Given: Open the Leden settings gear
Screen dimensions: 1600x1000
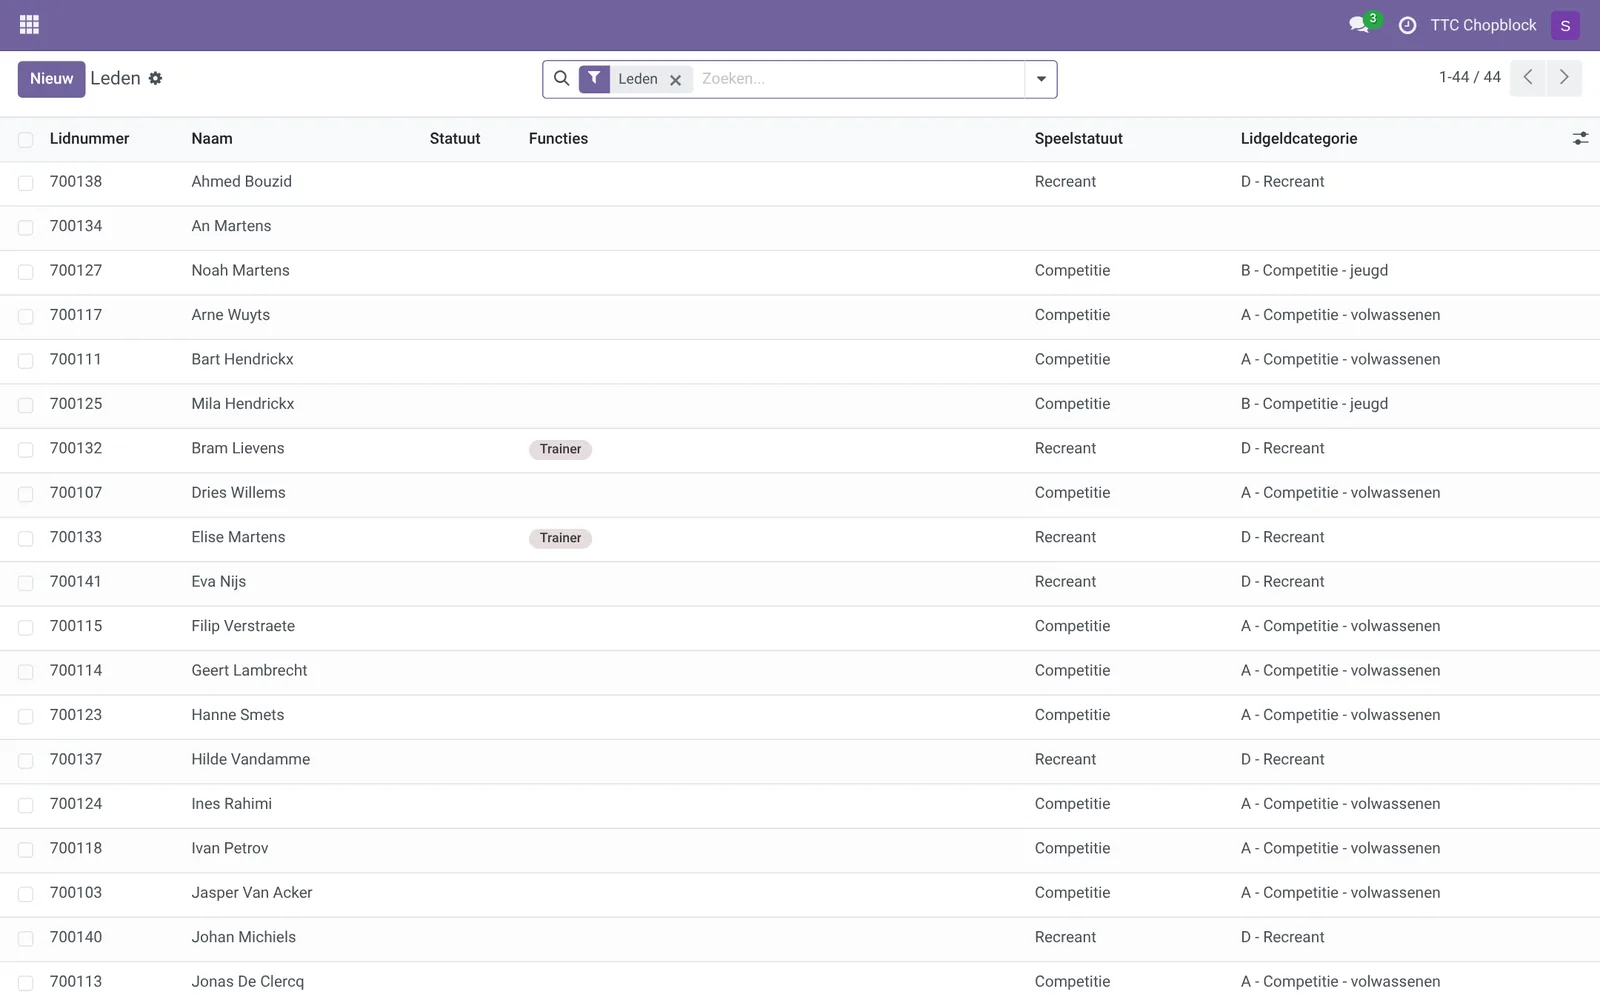Looking at the screenshot, I should point(155,78).
